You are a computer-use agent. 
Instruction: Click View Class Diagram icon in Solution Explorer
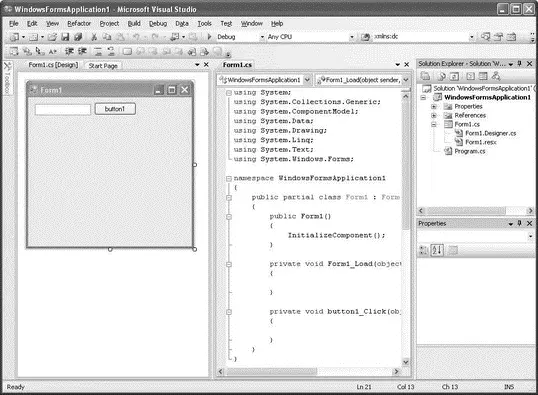tap(496, 76)
